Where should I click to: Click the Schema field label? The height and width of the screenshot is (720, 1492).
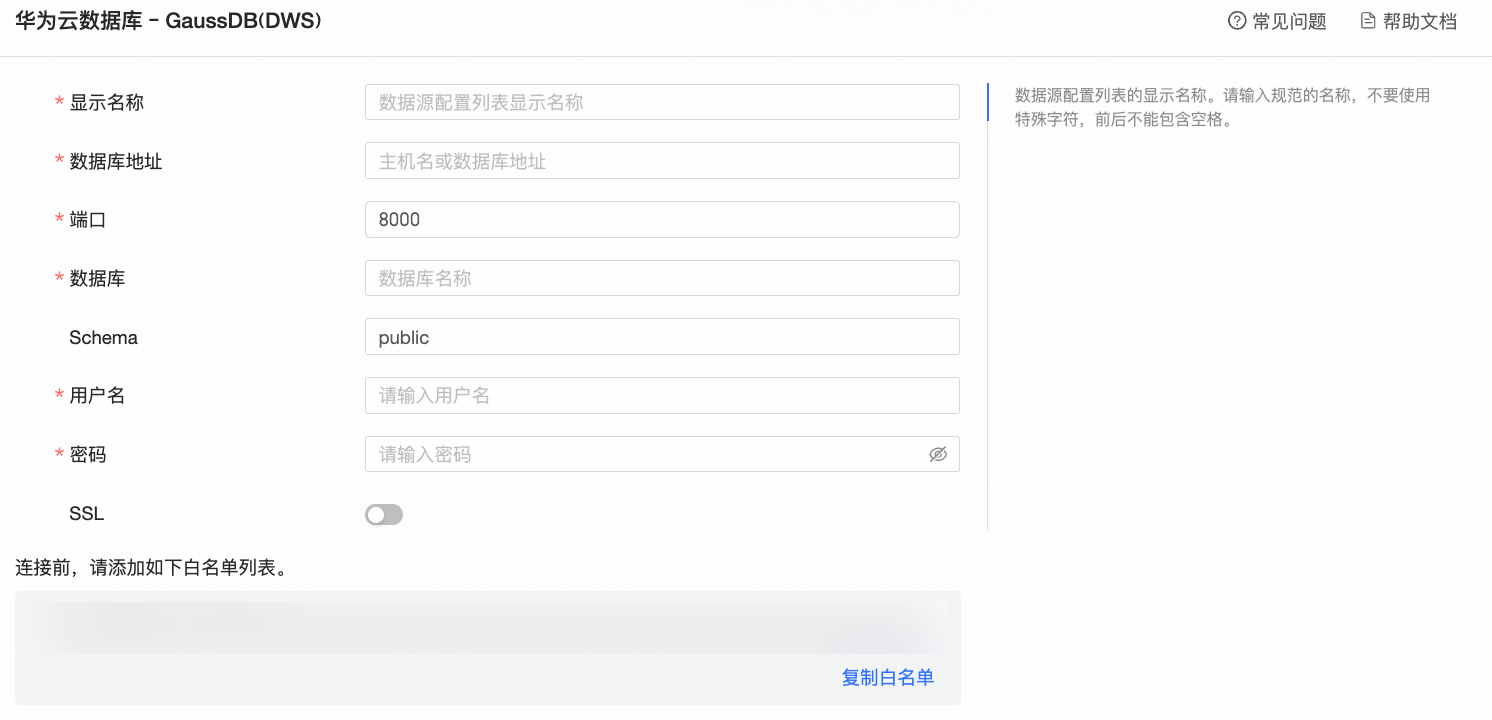click(x=103, y=337)
